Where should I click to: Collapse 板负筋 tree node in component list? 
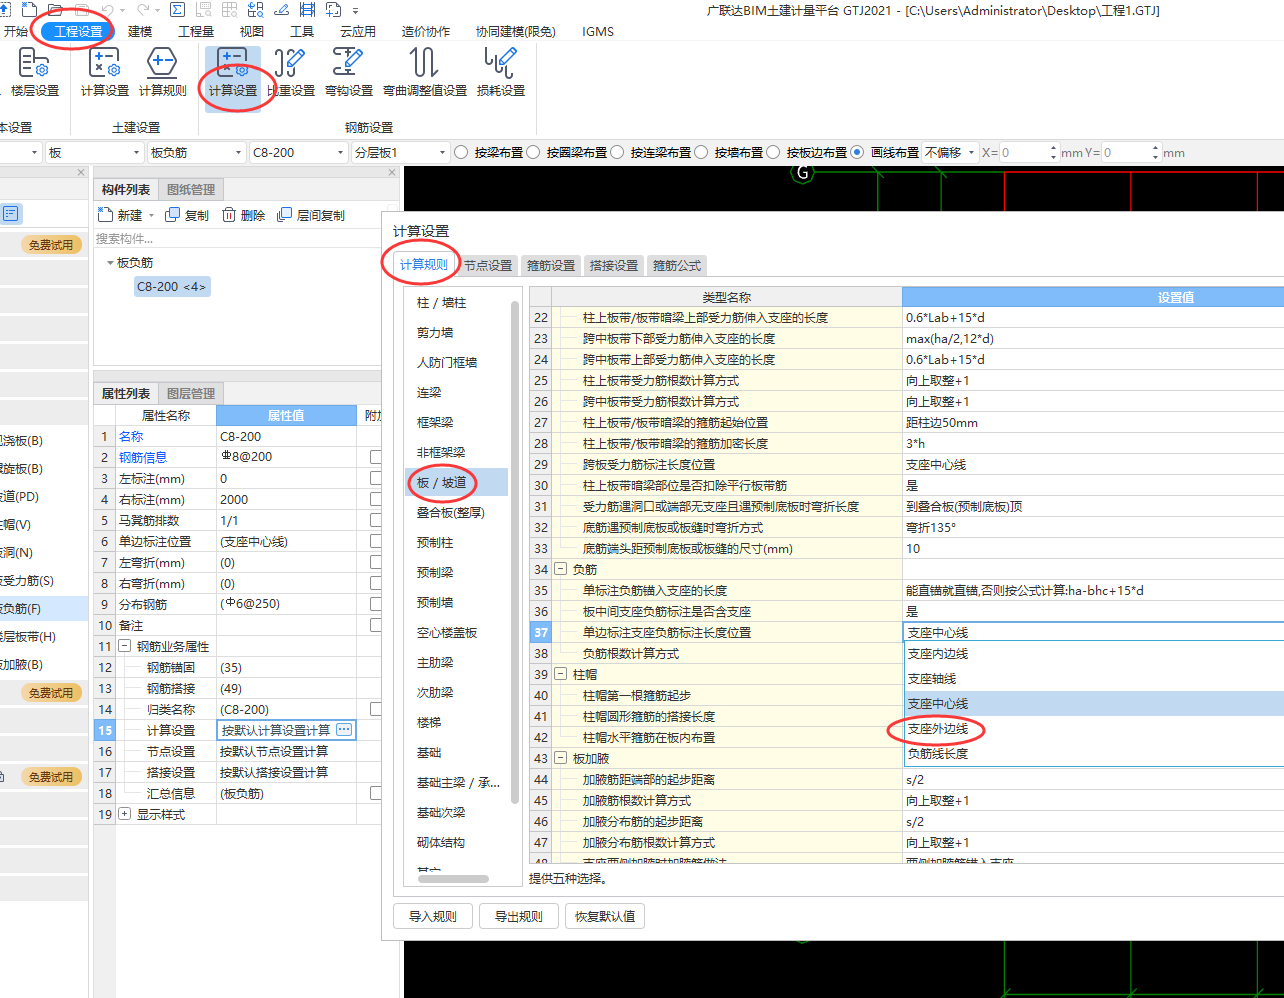click(110, 263)
